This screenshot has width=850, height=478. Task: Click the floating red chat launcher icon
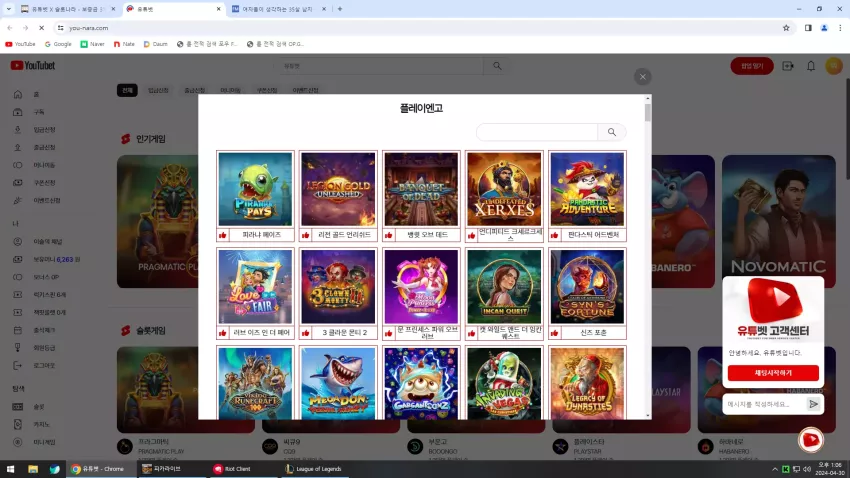[x=810, y=440]
